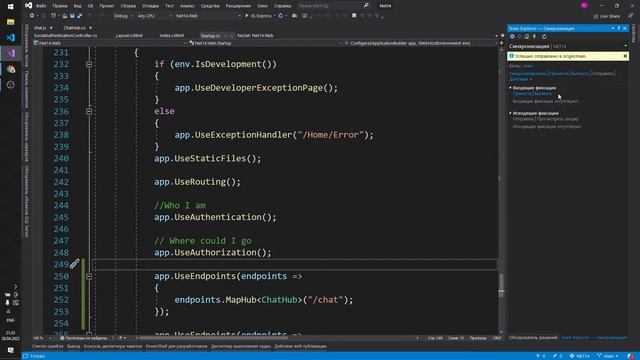Viewport: 640px width, 360px height.
Task: Open PowerShell для разработчиков tab
Action: point(176,347)
